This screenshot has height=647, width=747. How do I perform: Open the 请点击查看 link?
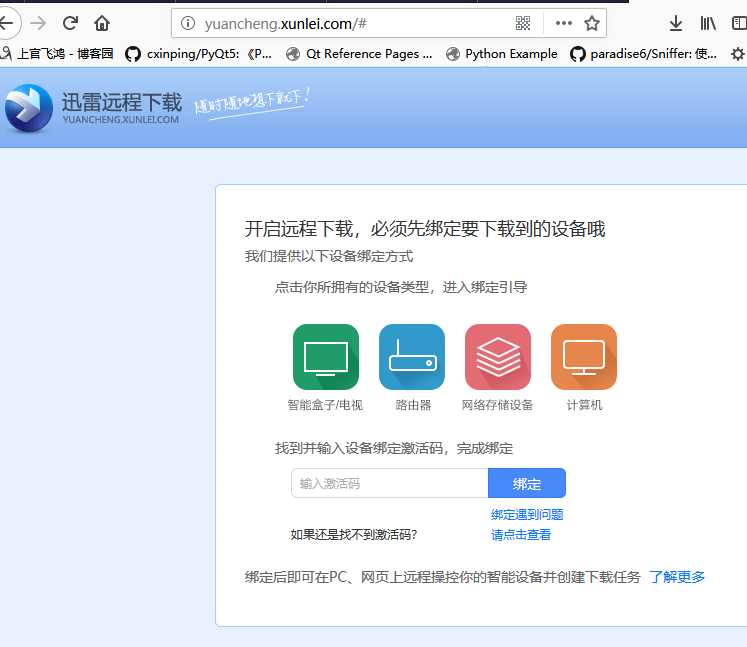pos(521,535)
